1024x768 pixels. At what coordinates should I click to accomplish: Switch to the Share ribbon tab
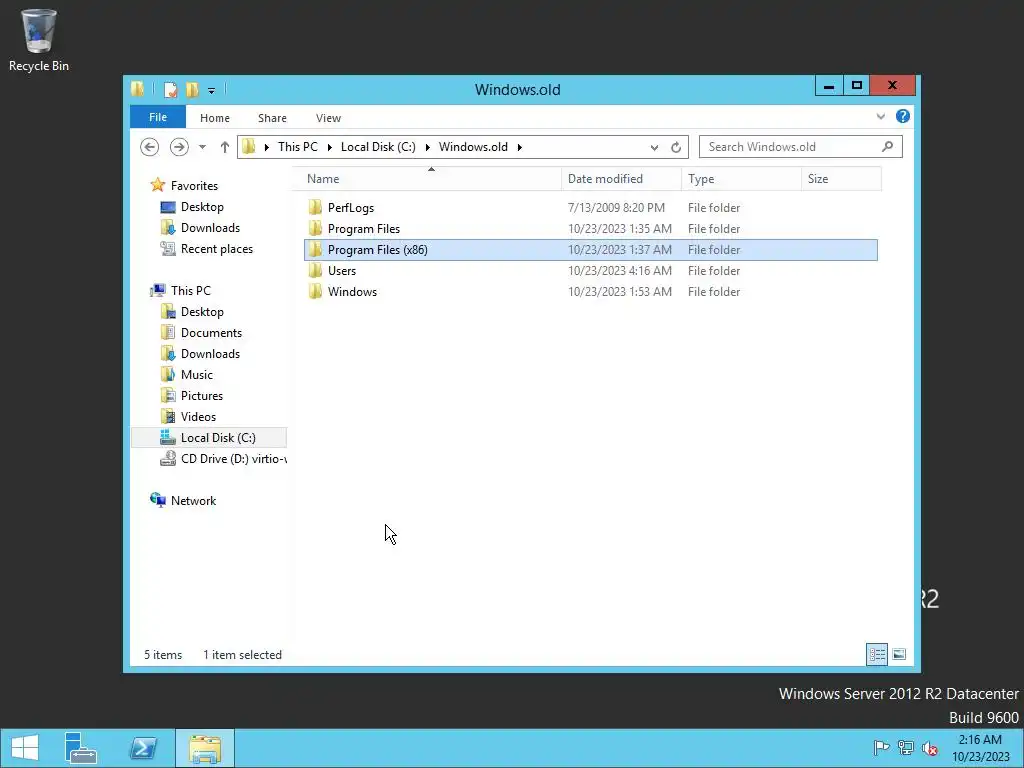[272, 118]
